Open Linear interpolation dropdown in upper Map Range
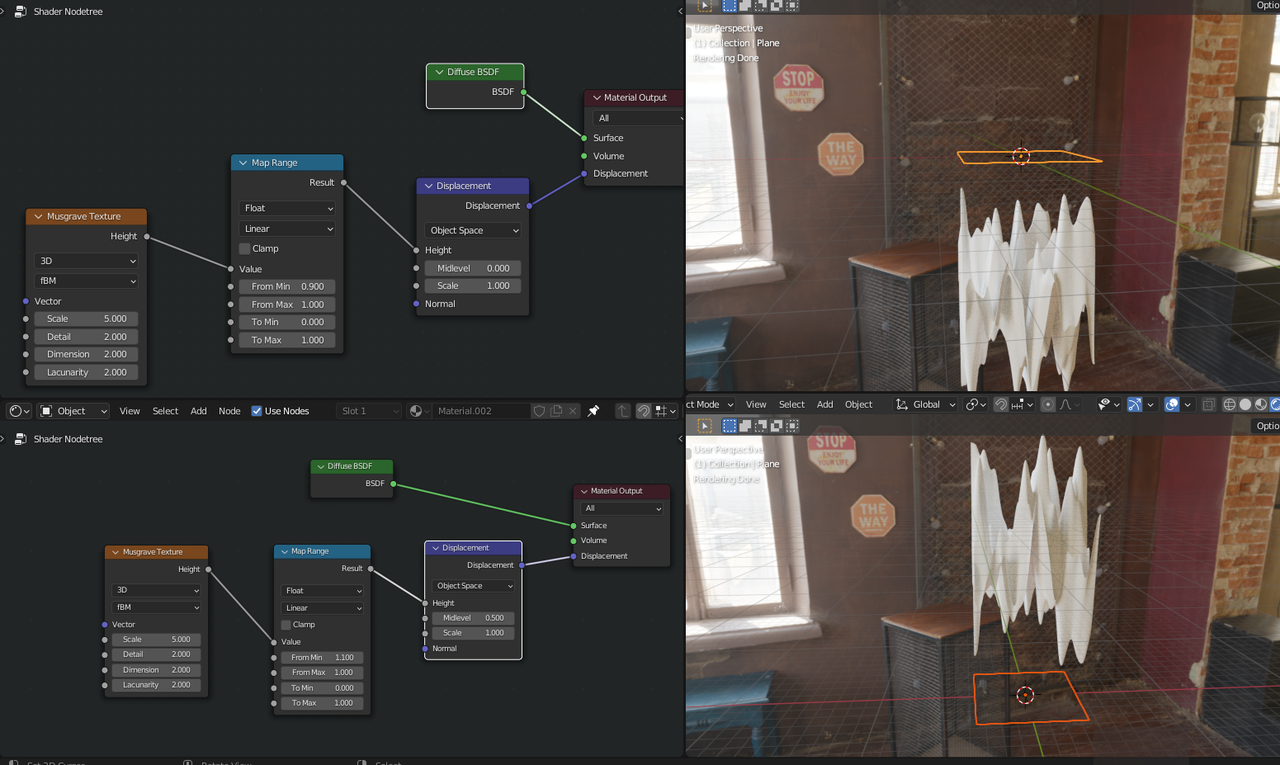The image size is (1280, 765). pyautogui.click(x=288, y=229)
